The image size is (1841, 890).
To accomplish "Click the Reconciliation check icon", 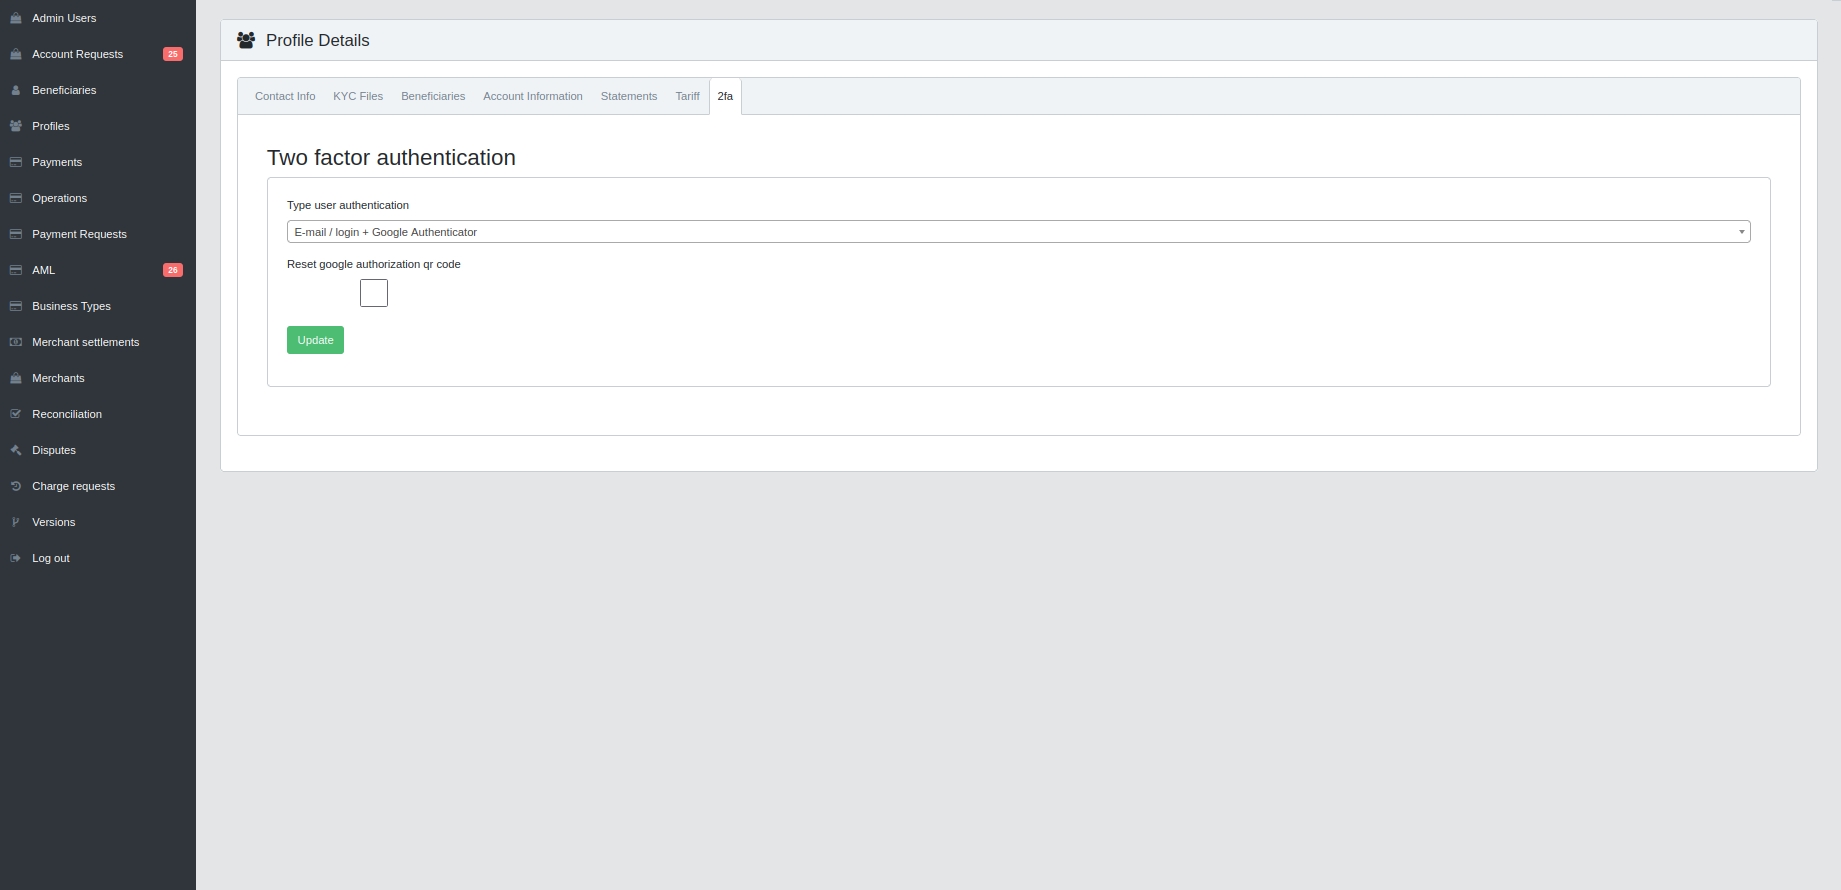I will pyautogui.click(x=16, y=414).
